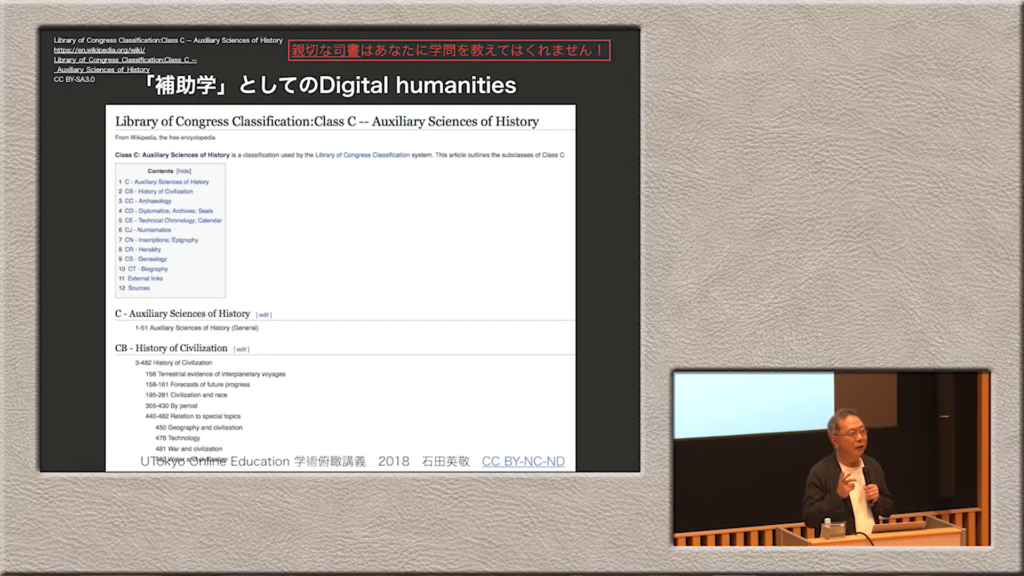This screenshot has width=1024, height=576.
Task: Click the name '石田英敬' in footer
Action: [445, 461]
